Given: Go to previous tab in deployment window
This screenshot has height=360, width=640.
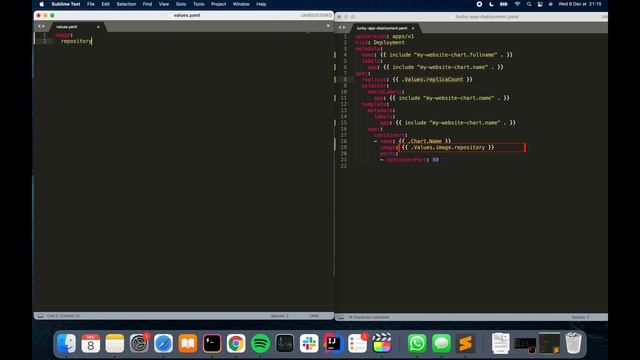Looking at the screenshot, I should [340, 28].
